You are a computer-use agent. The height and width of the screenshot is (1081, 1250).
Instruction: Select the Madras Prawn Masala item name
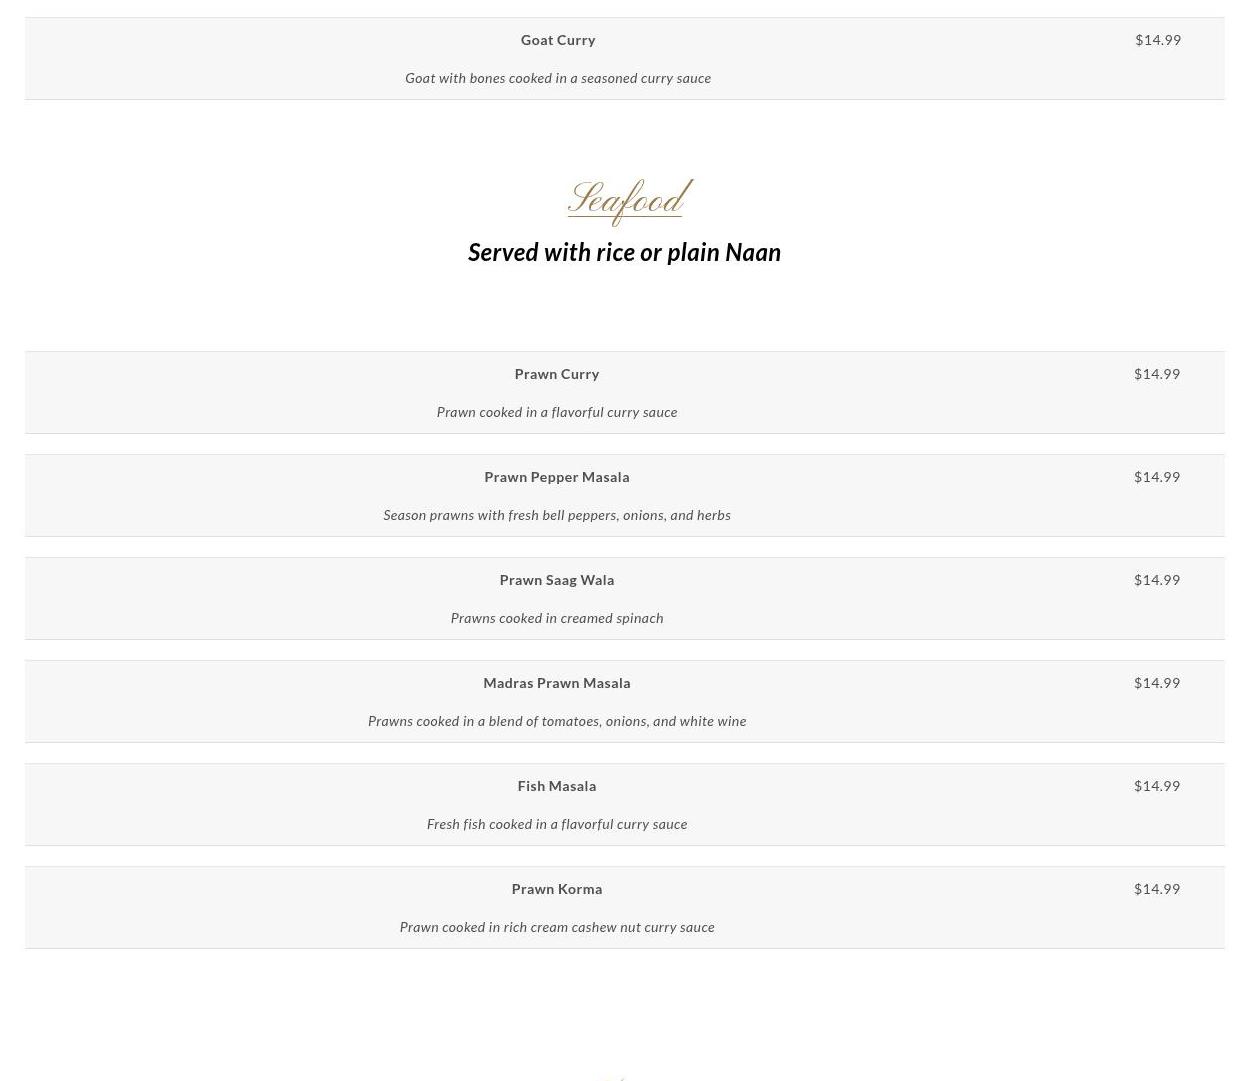point(557,683)
